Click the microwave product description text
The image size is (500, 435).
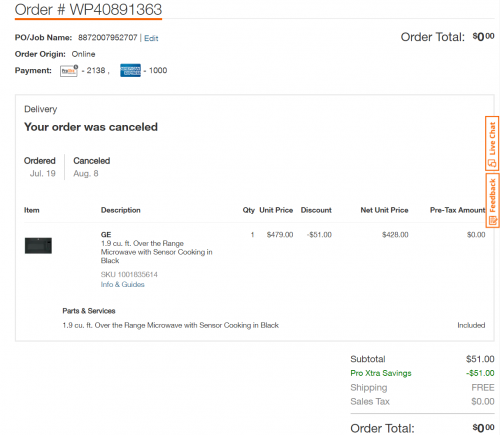[x=157, y=252]
